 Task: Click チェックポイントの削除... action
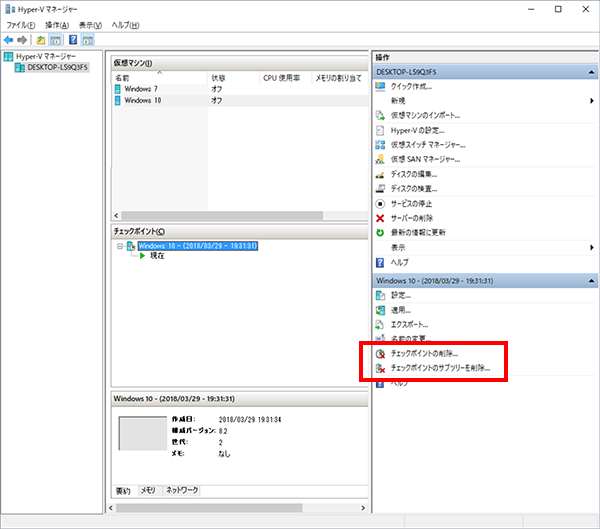(x=424, y=354)
